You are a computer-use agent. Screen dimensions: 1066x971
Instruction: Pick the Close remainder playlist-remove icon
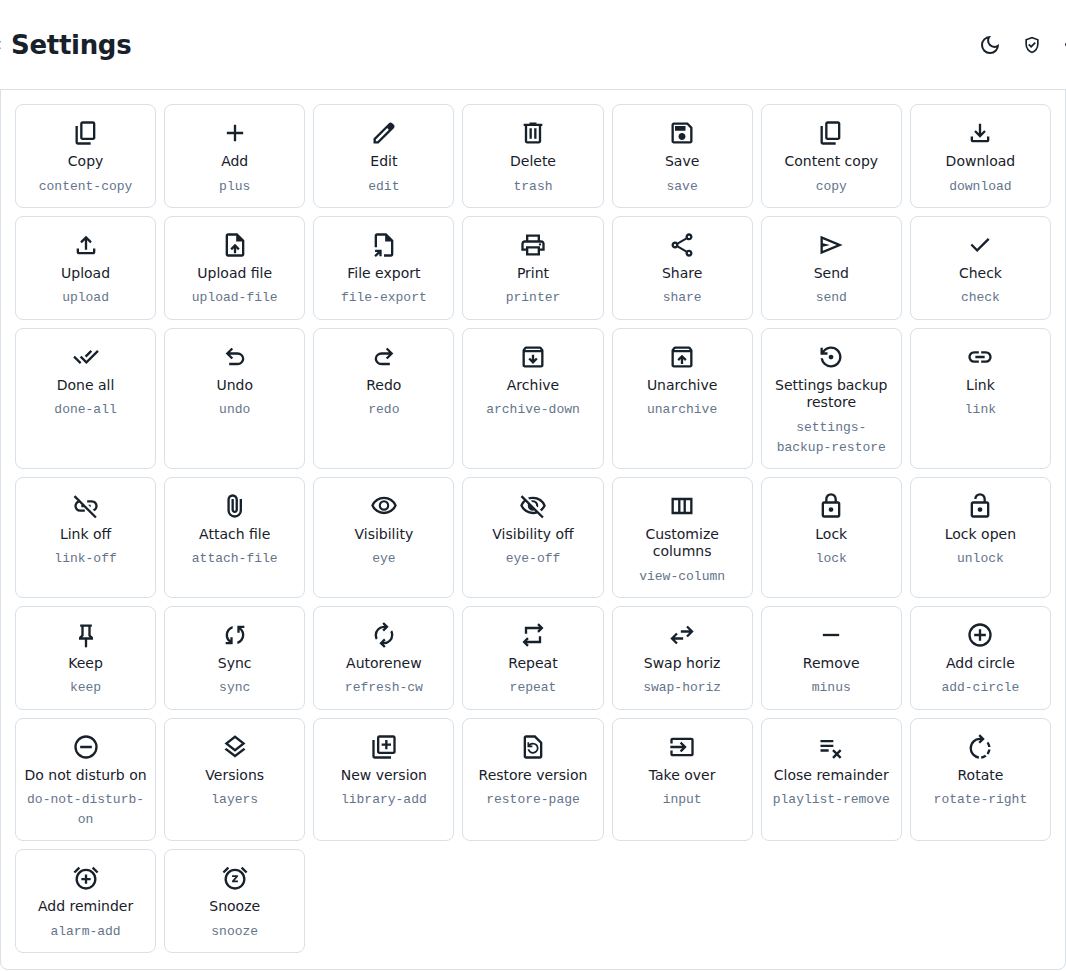[831, 748]
